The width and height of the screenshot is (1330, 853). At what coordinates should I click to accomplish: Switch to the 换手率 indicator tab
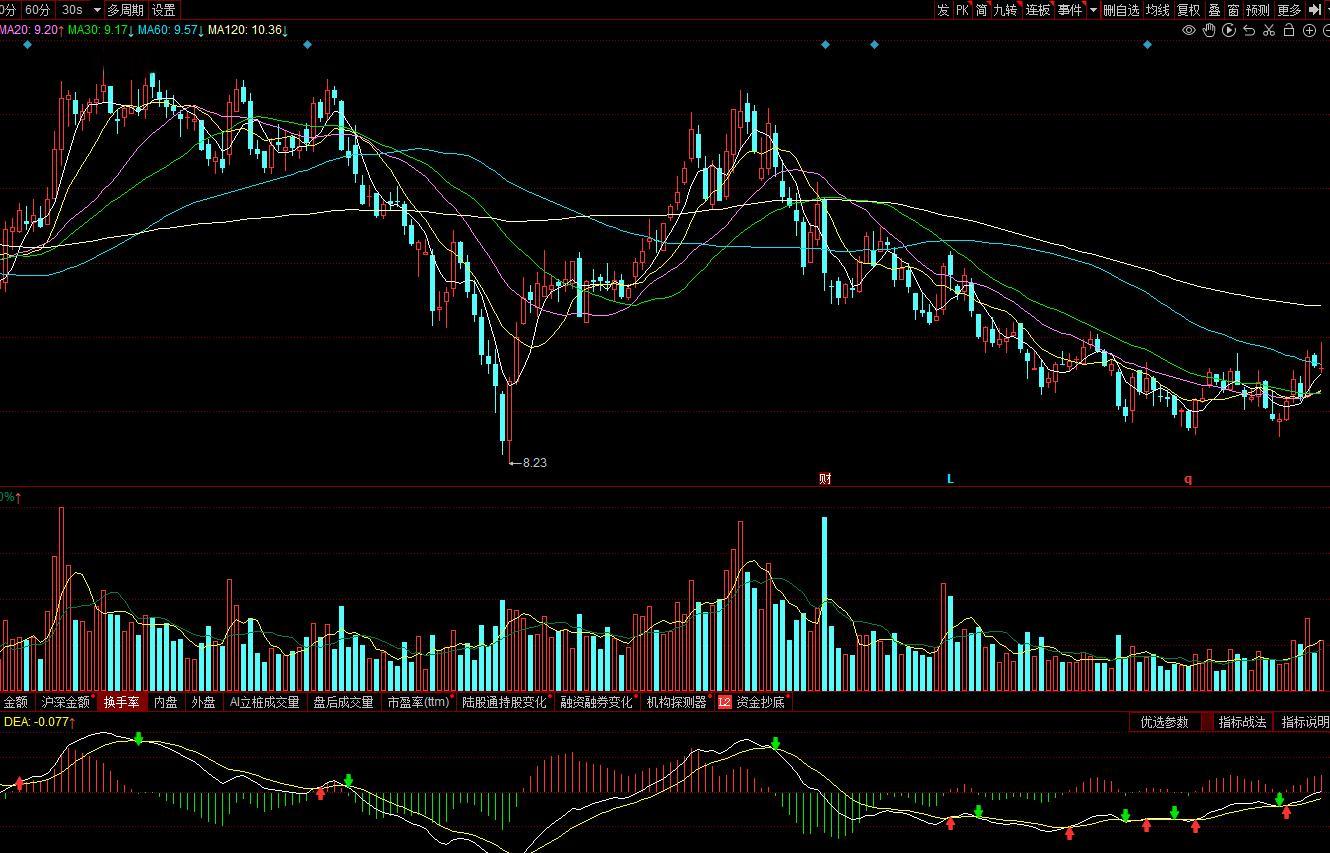[122, 702]
